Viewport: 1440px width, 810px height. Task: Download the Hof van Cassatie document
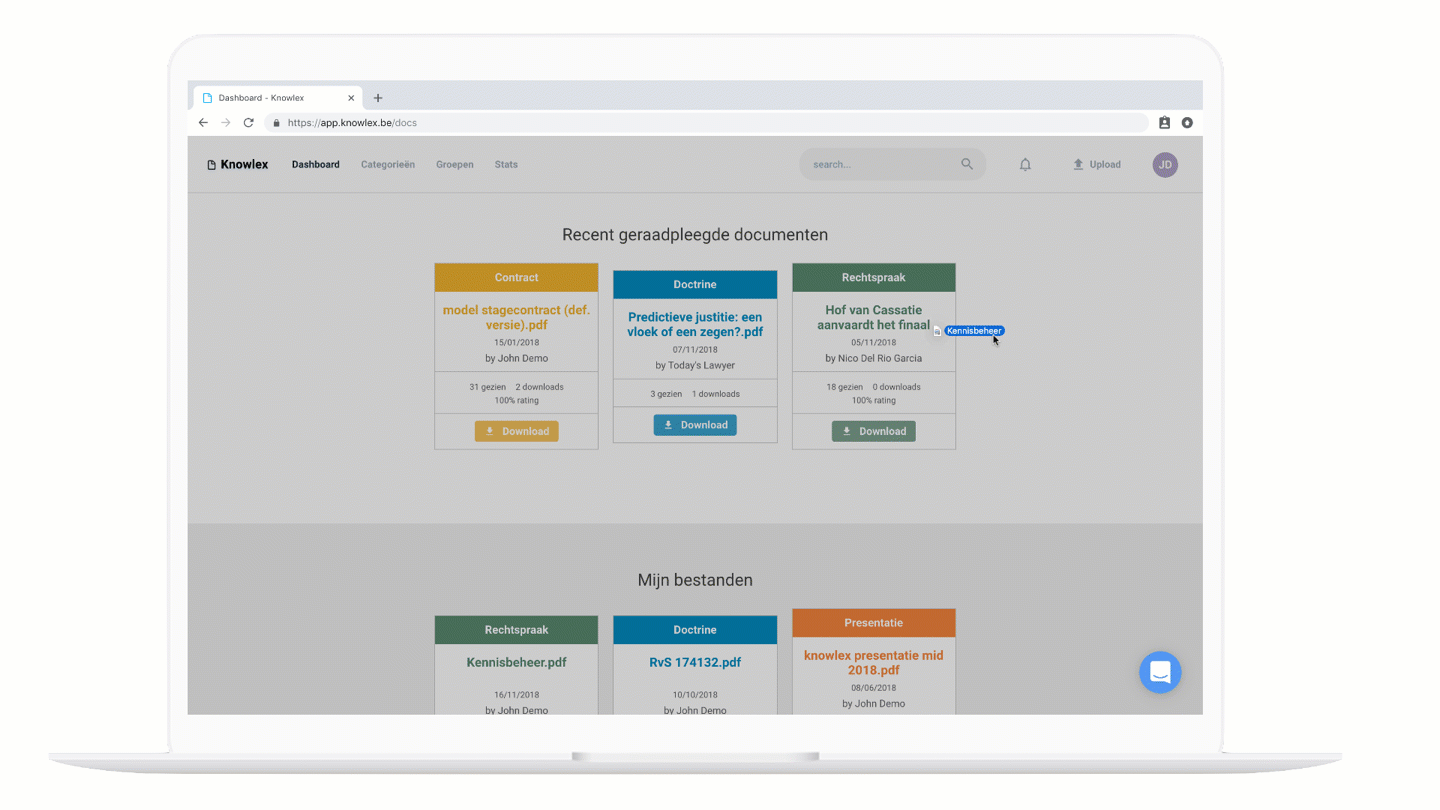point(874,431)
